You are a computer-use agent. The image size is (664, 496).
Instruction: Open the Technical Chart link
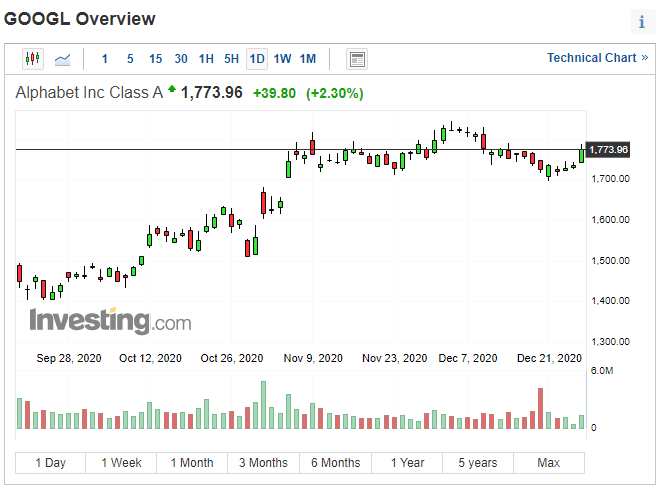point(597,58)
